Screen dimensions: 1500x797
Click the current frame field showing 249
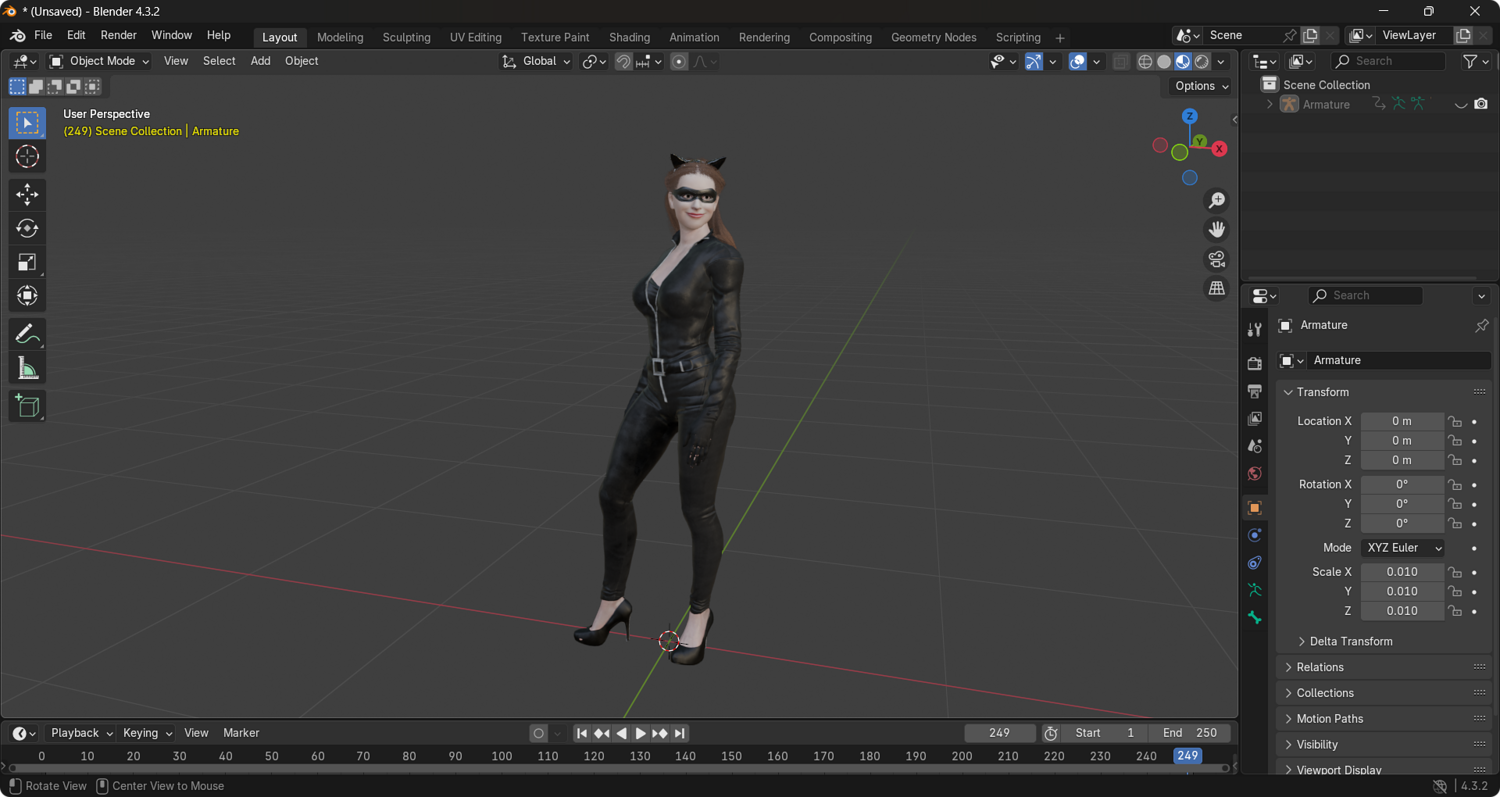pos(1000,734)
